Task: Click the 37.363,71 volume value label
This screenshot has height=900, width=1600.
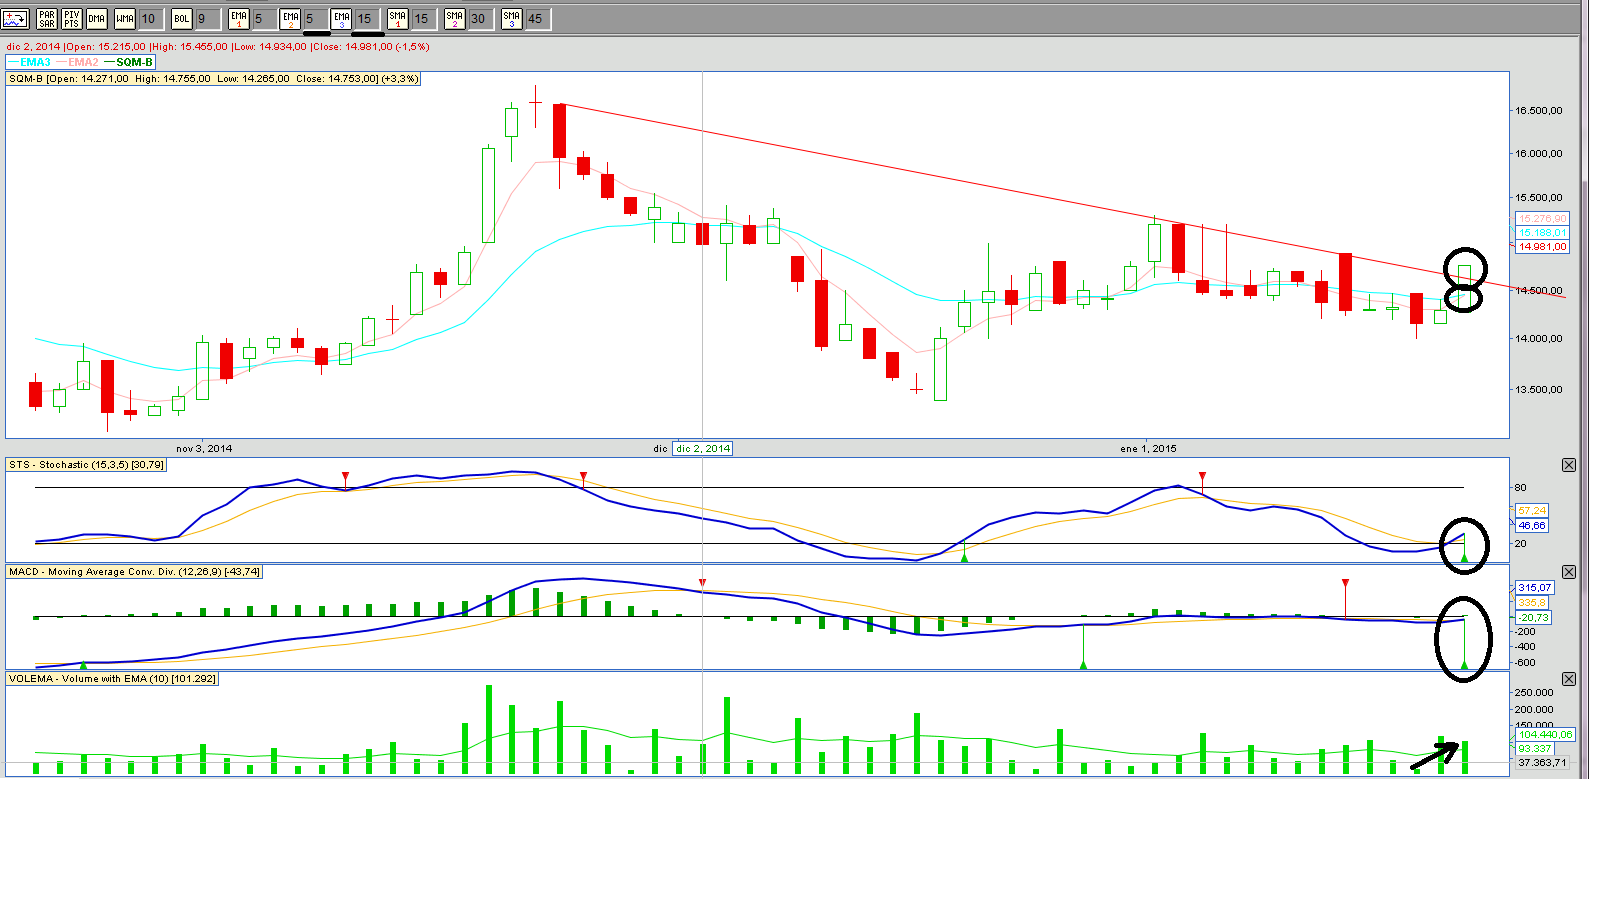Action: point(1542,762)
